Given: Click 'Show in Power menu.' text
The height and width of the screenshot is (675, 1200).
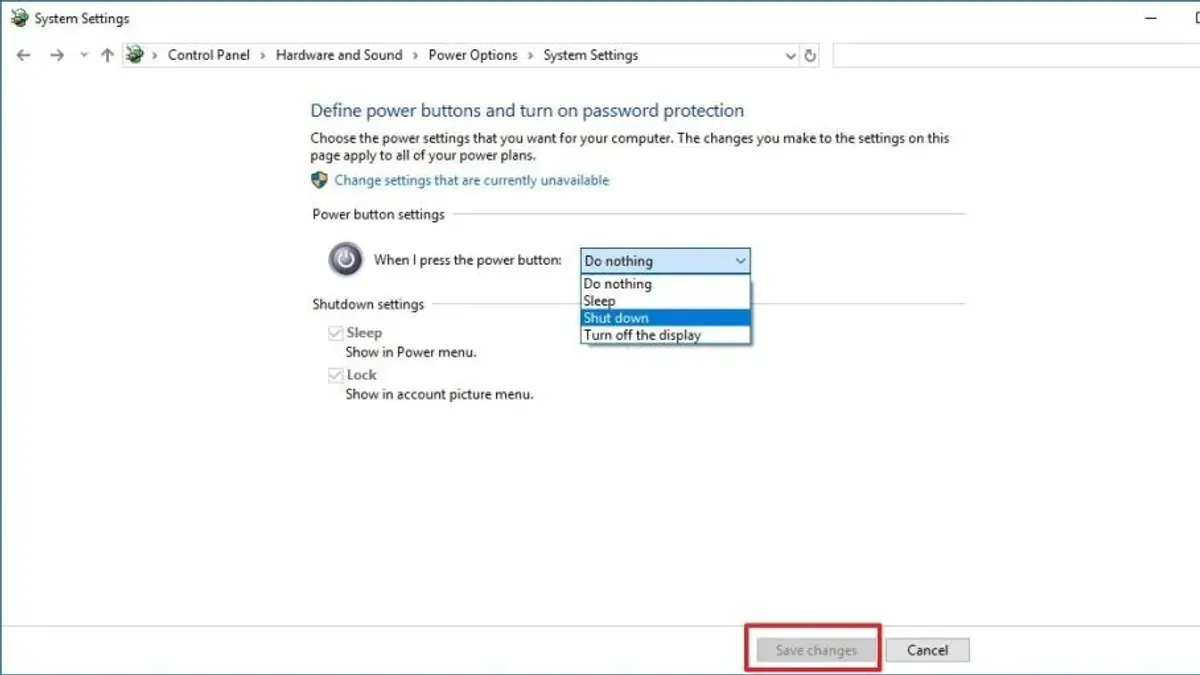Looking at the screenshot, I should point(411,352).
